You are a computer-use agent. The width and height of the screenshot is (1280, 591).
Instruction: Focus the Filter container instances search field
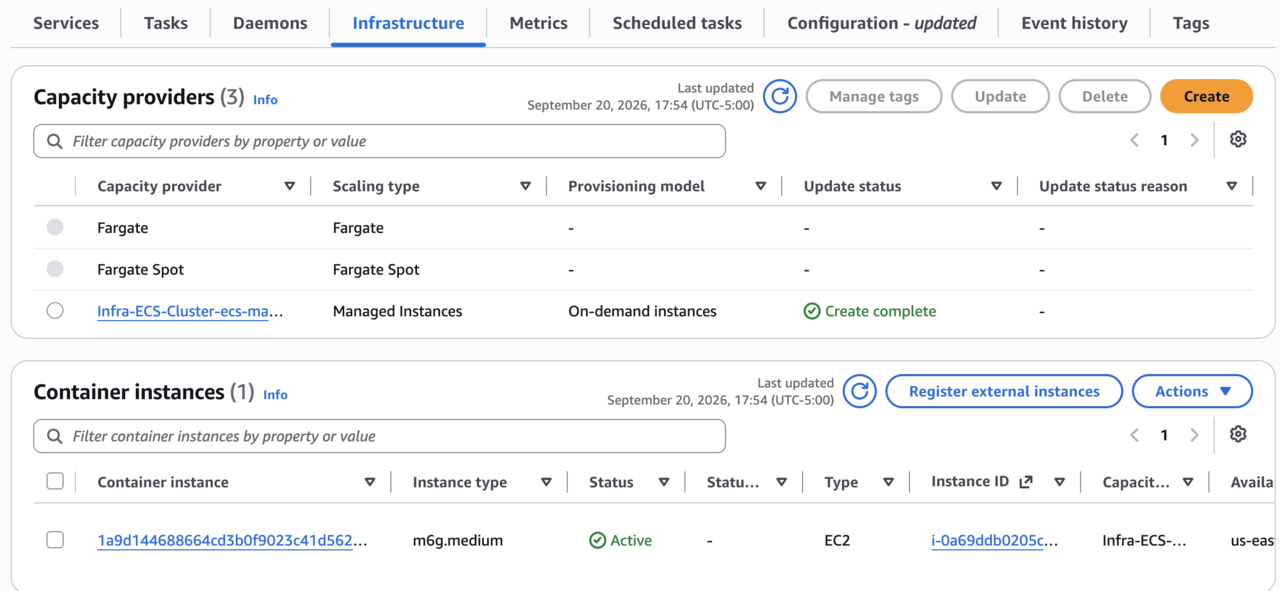click(379, 436)
